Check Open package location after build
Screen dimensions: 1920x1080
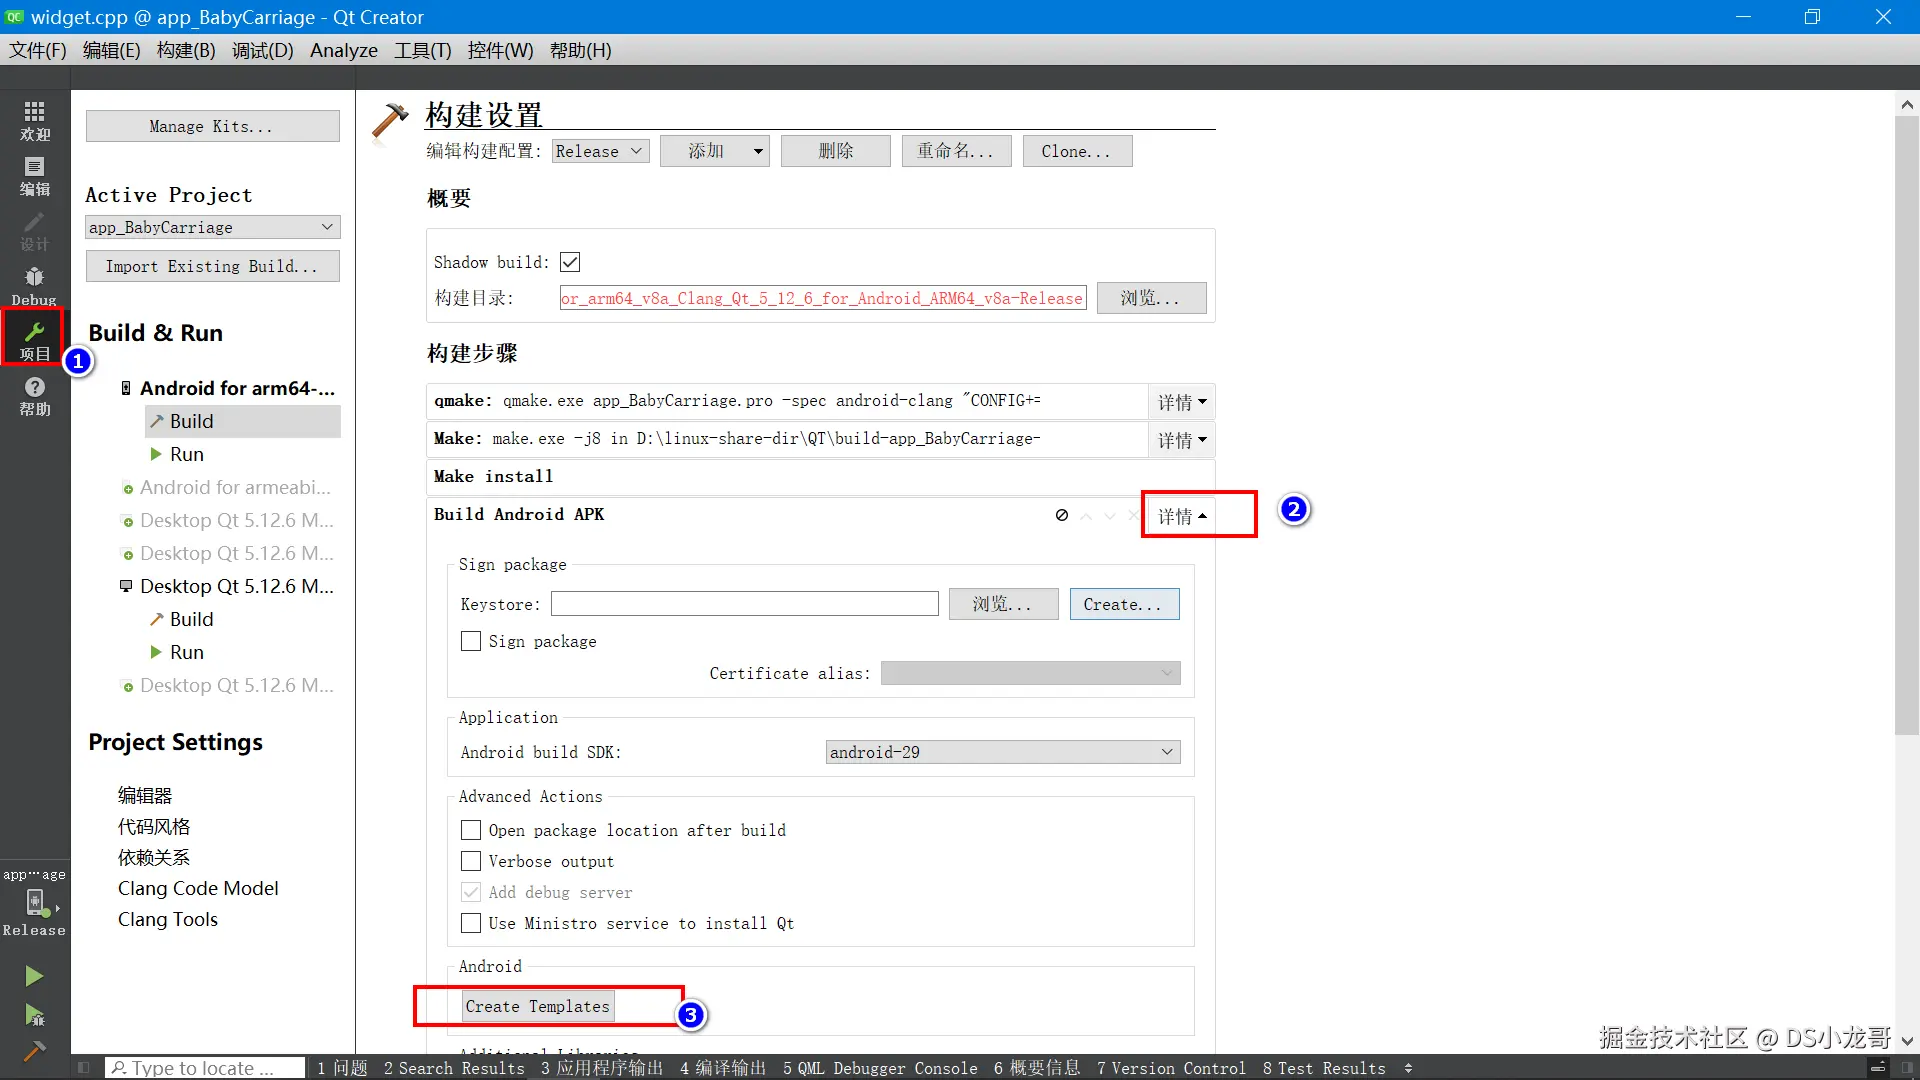pos(471,830)
